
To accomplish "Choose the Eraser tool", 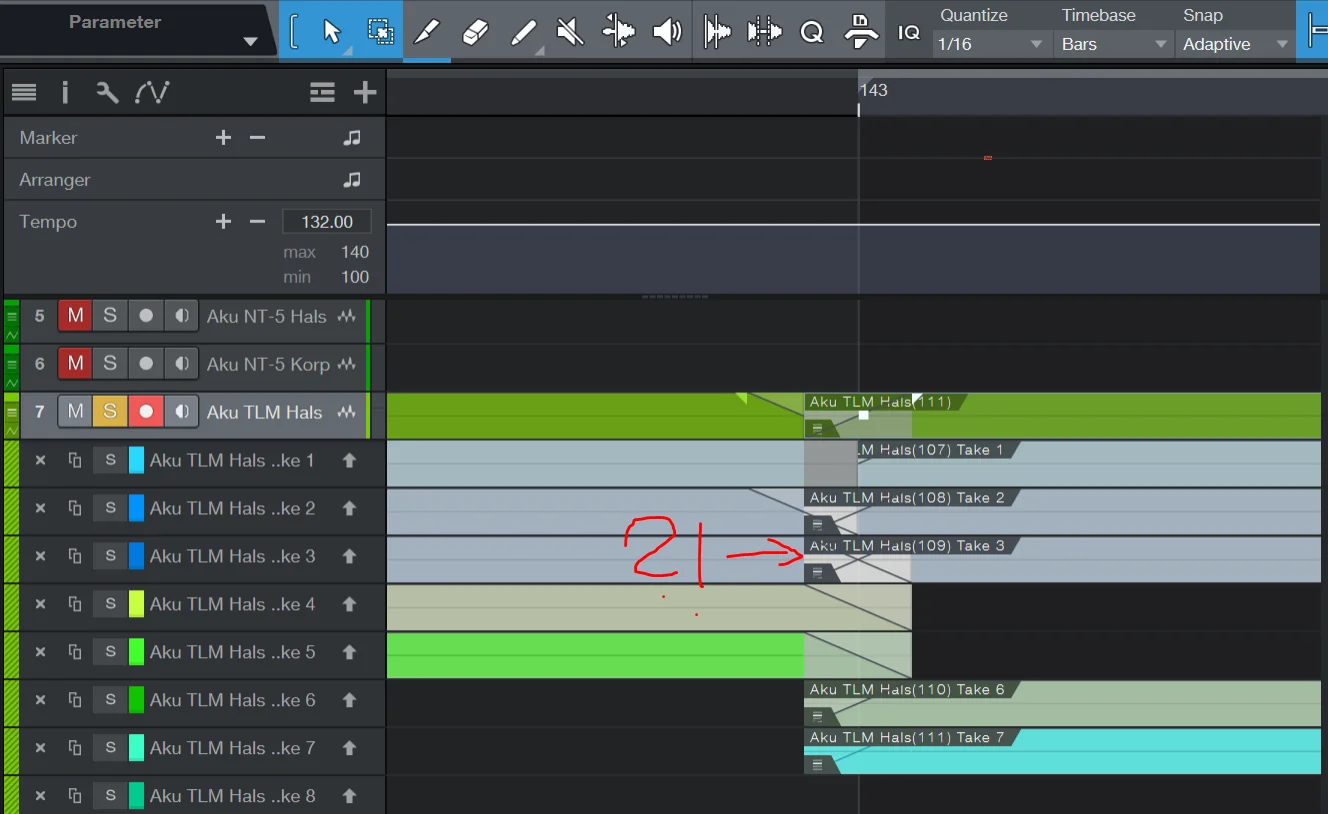I will click(475, 32).
